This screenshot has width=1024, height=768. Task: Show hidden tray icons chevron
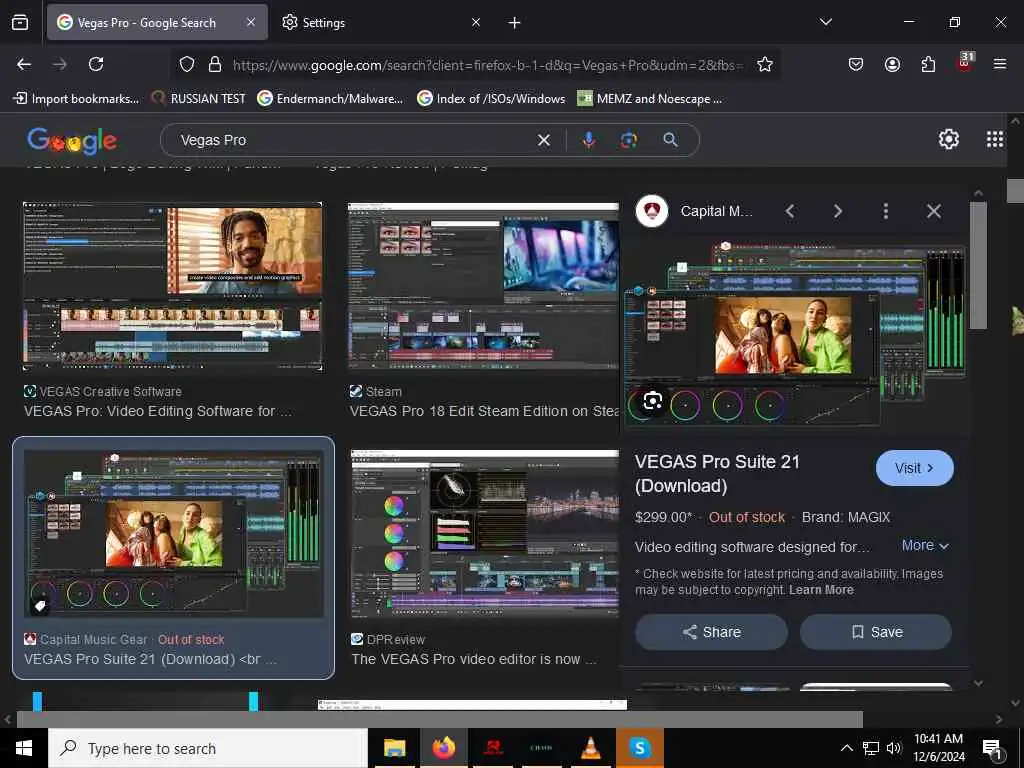pos(846,748)
